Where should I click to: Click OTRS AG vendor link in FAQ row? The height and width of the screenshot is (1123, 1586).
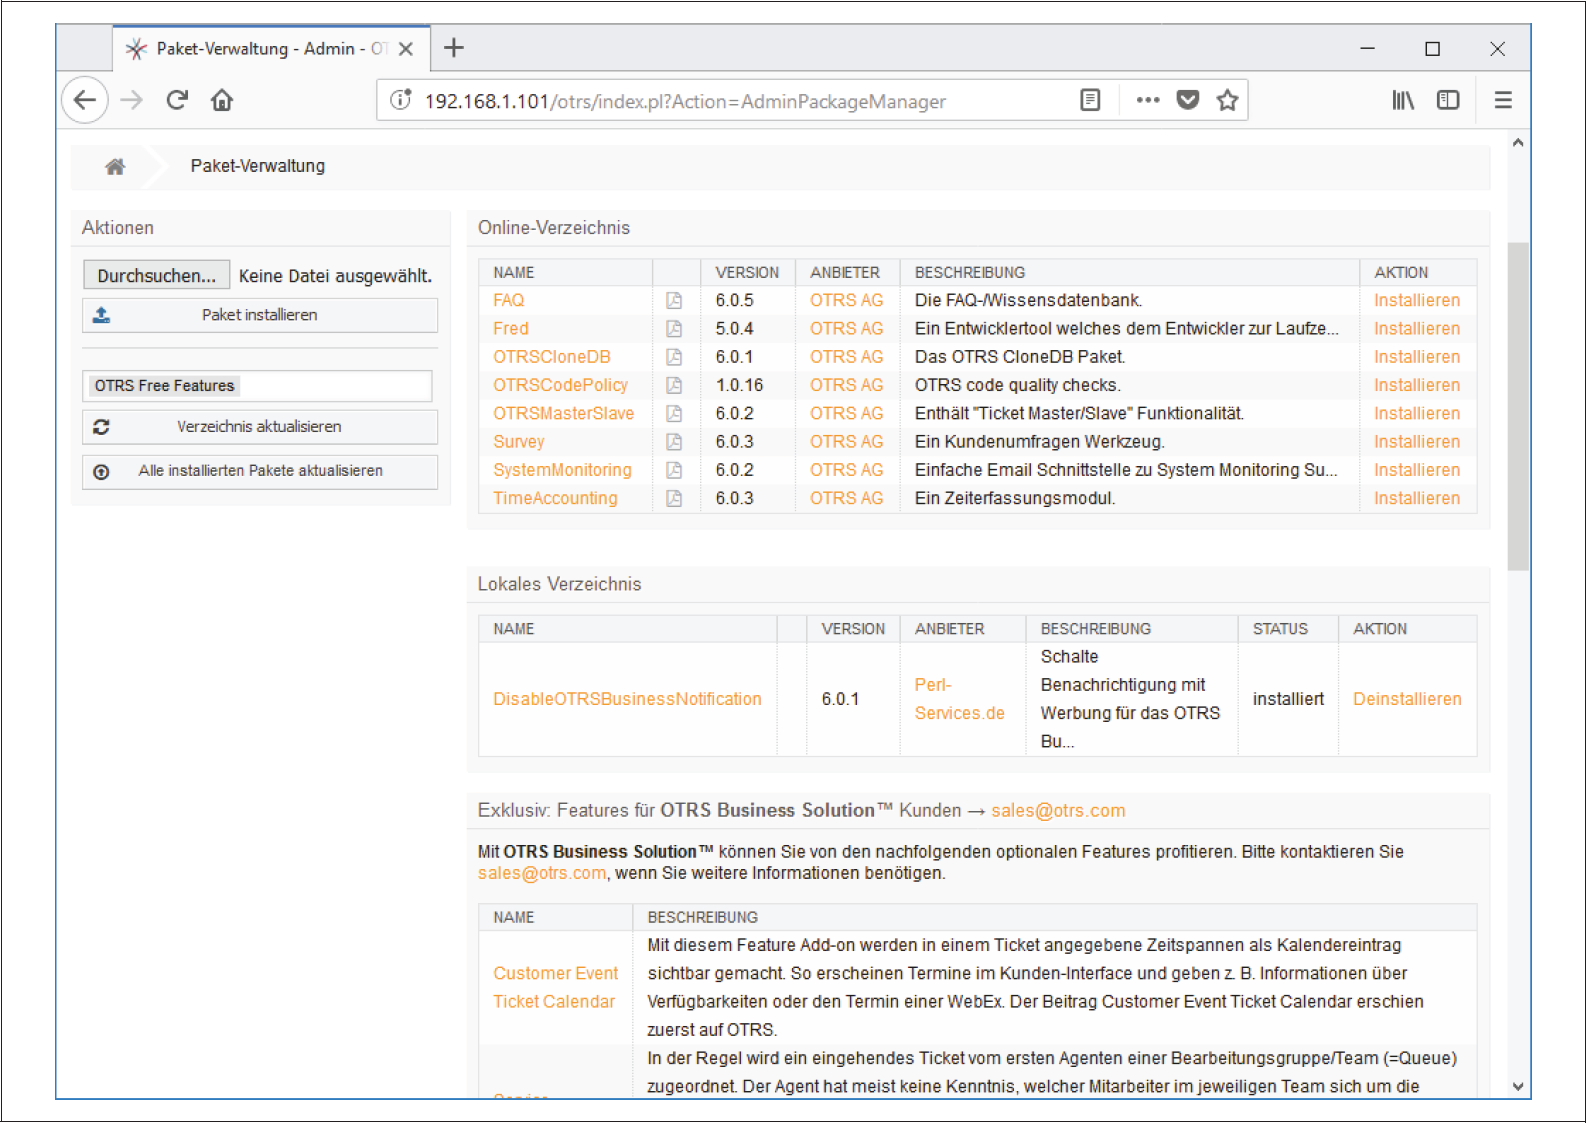click(846, 300)
